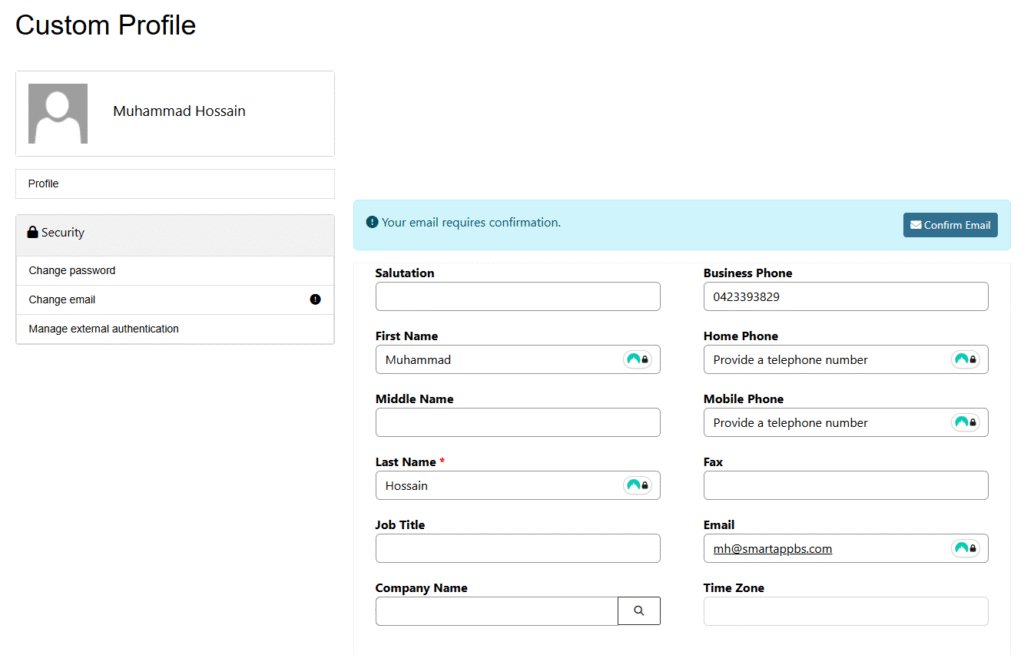Focus the Business Phone field
1024x655 pixels.
845,297
